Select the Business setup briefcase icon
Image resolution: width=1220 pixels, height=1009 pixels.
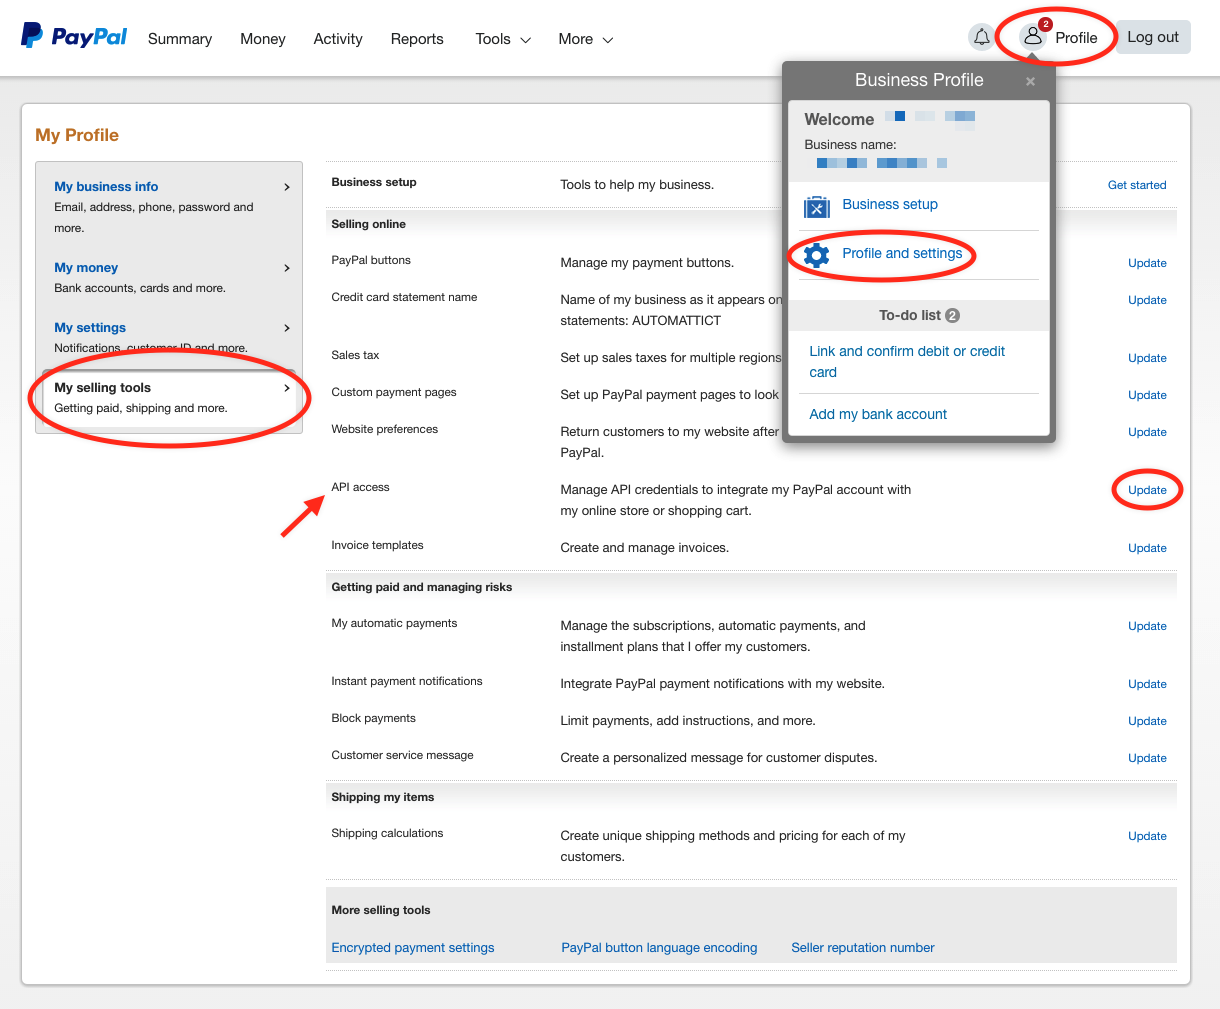point(817,206)
